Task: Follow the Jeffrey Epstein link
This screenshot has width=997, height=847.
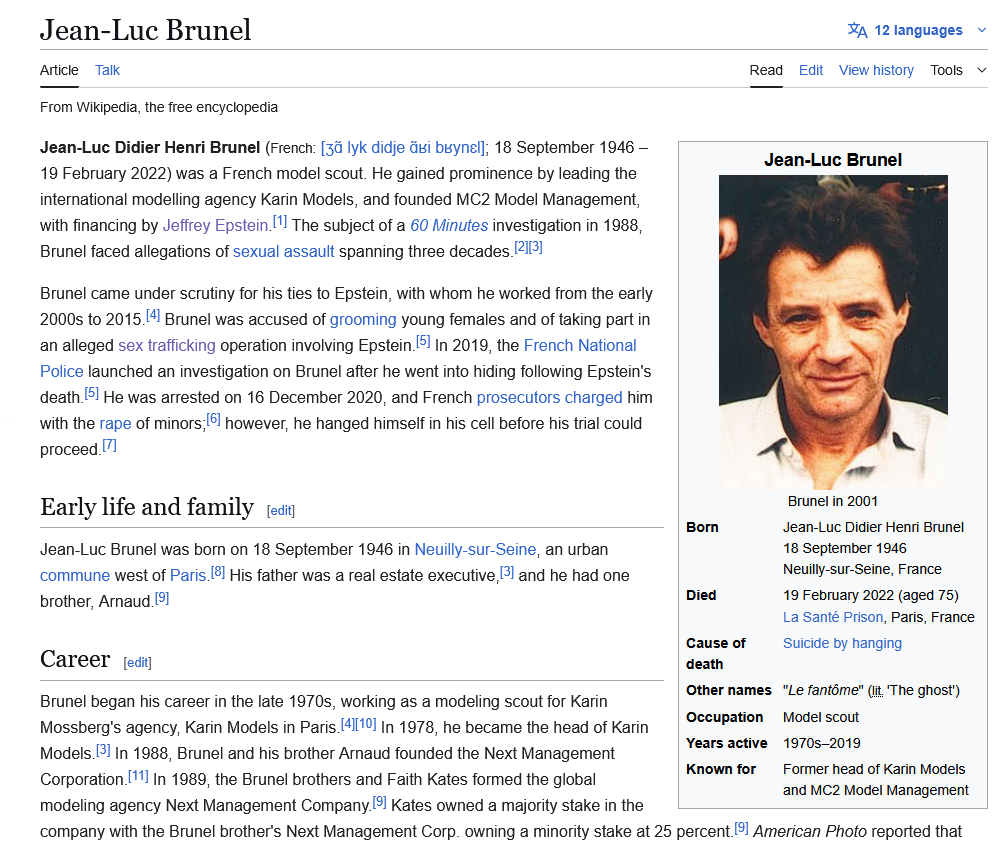Action: pos(216,226)
